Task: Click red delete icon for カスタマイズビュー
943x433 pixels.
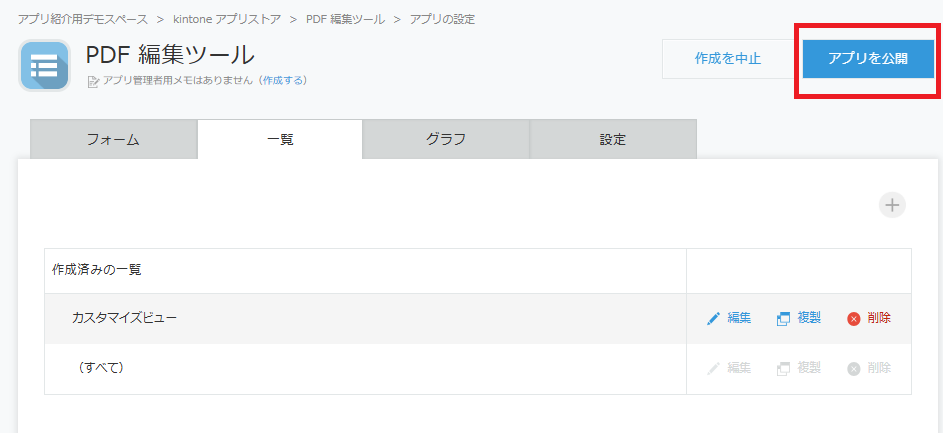Action: click(853, 319)
